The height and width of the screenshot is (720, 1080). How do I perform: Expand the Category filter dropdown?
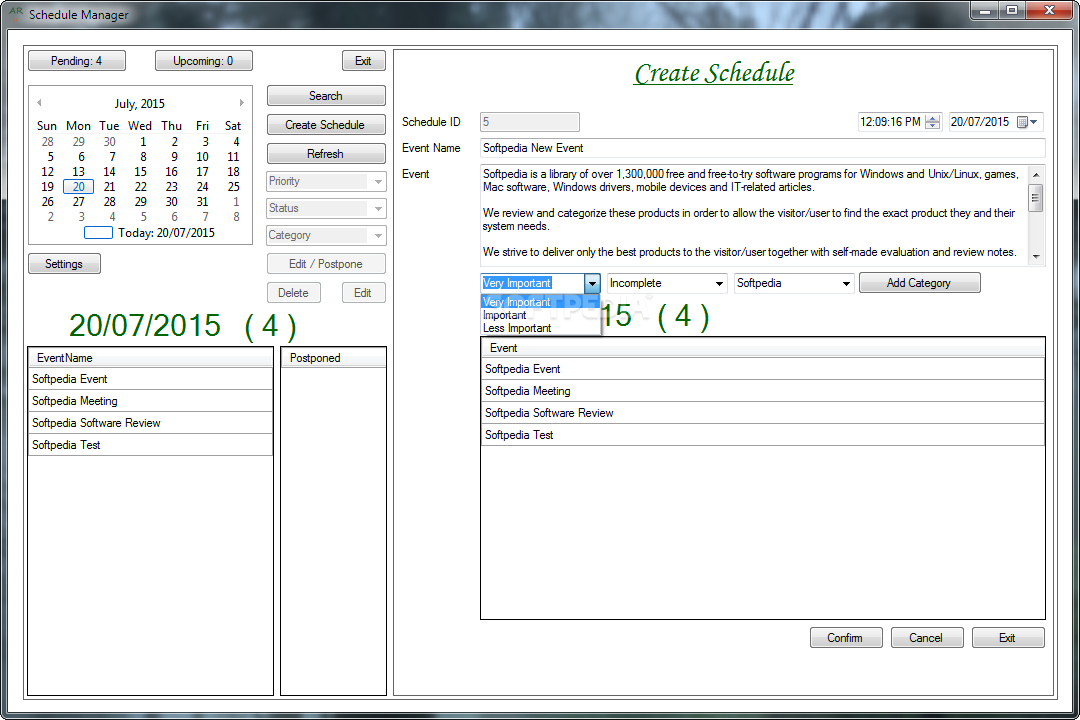[378, 235]
